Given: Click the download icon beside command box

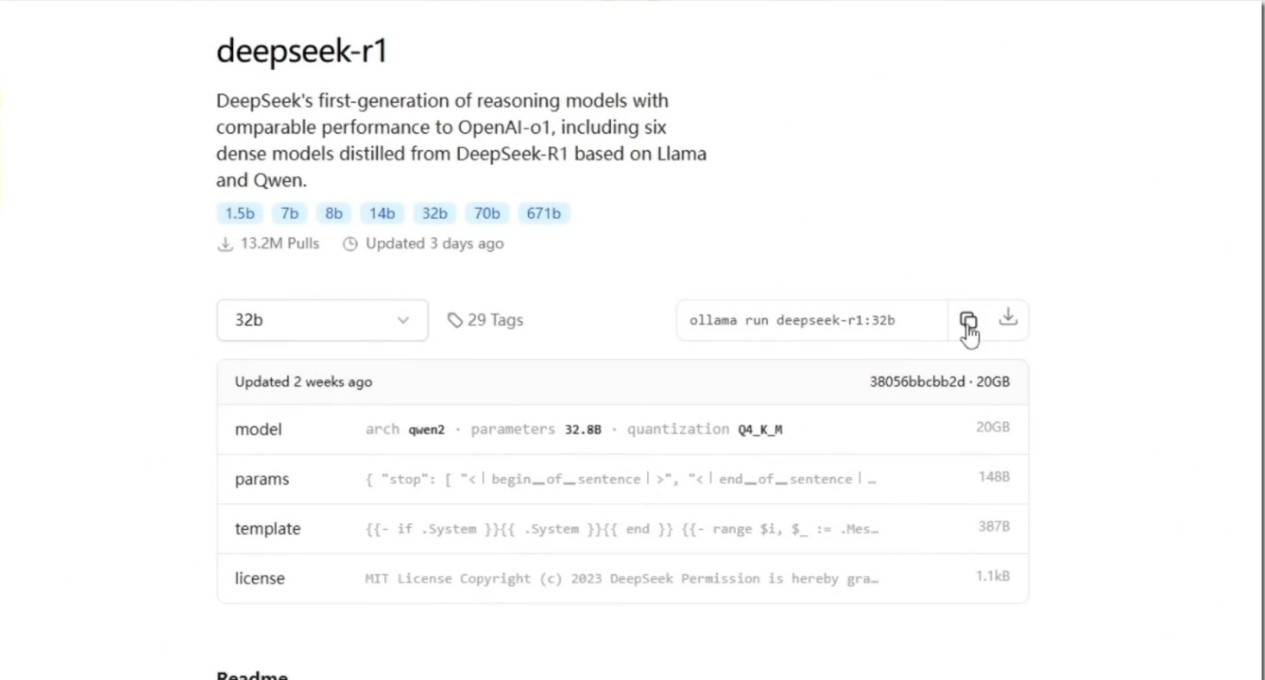Looking at the screenshot, I should point(1008,317).
